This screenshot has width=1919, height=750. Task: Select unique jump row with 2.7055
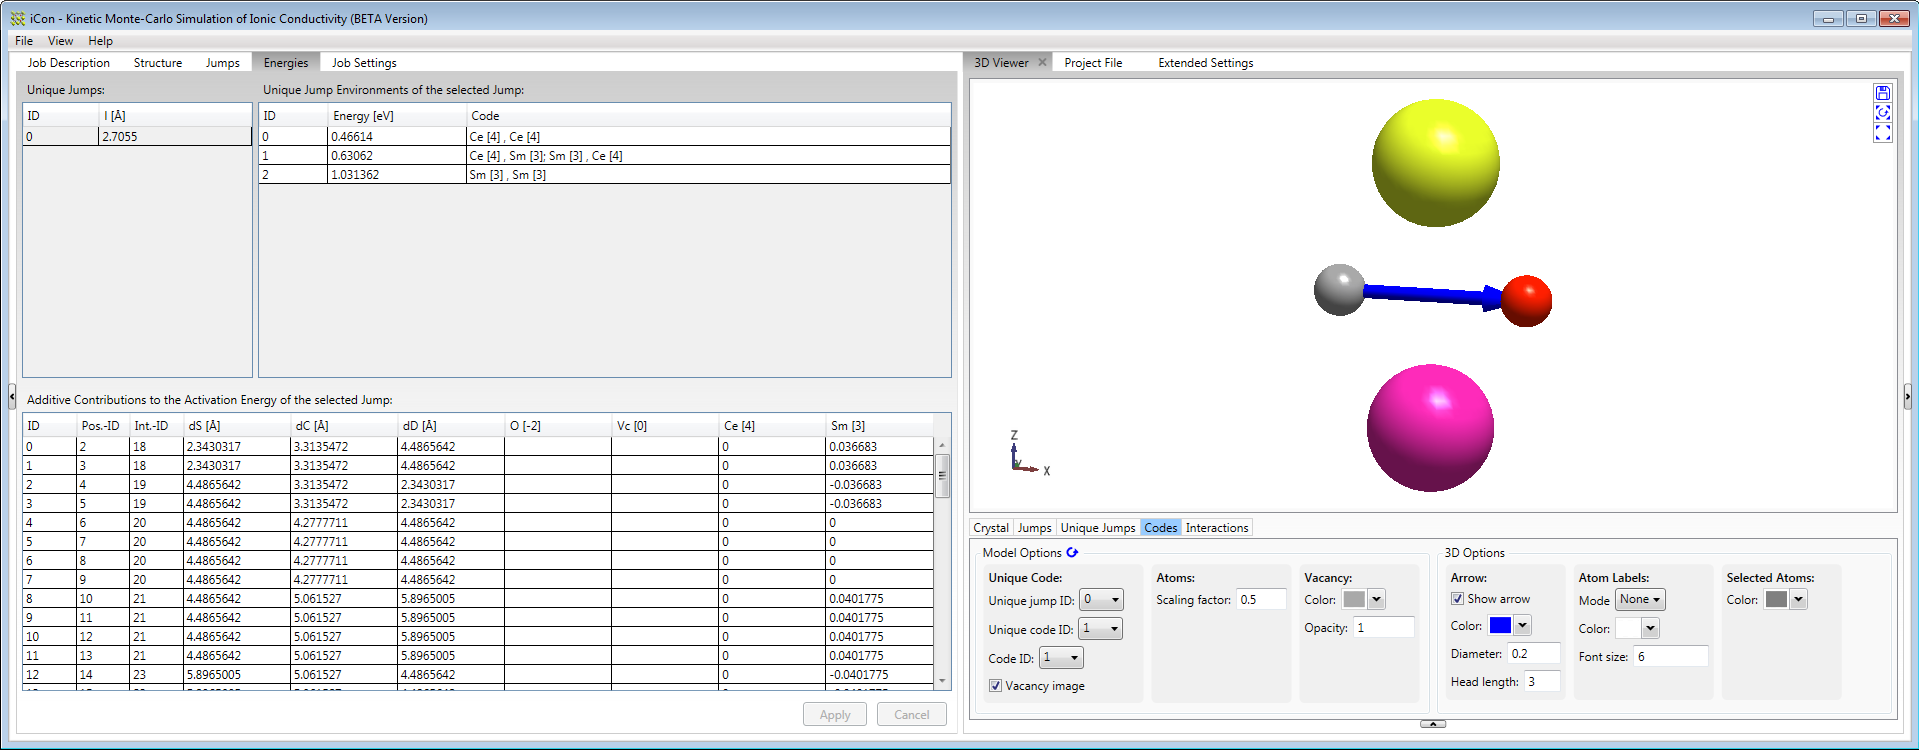pyautogui.click(x=137, y=136)
